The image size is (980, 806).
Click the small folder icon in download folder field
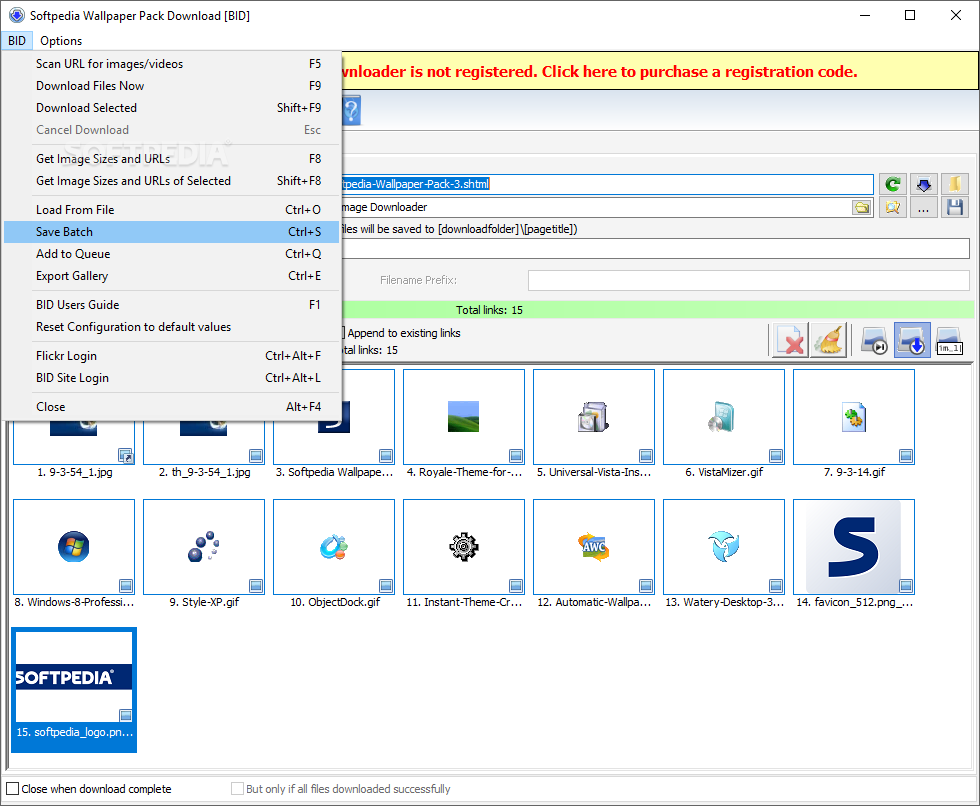862,207
